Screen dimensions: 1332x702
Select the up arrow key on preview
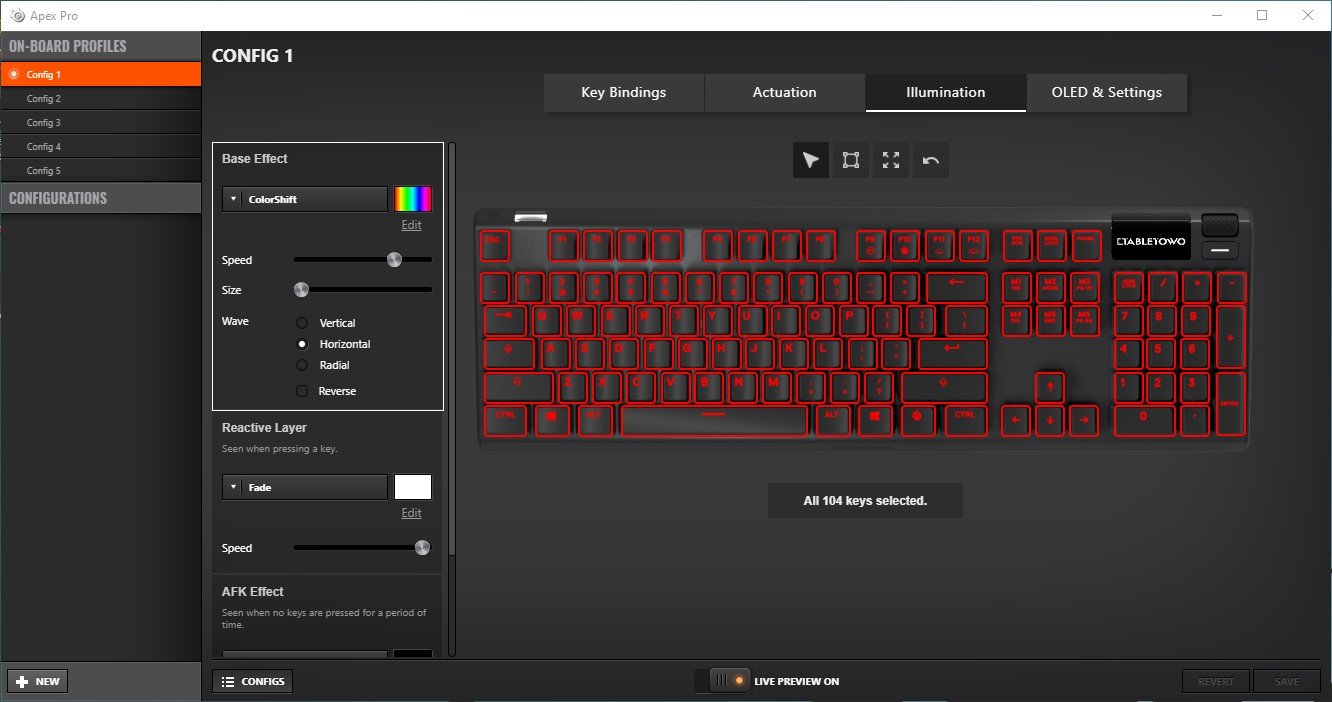click(1049, 386)
